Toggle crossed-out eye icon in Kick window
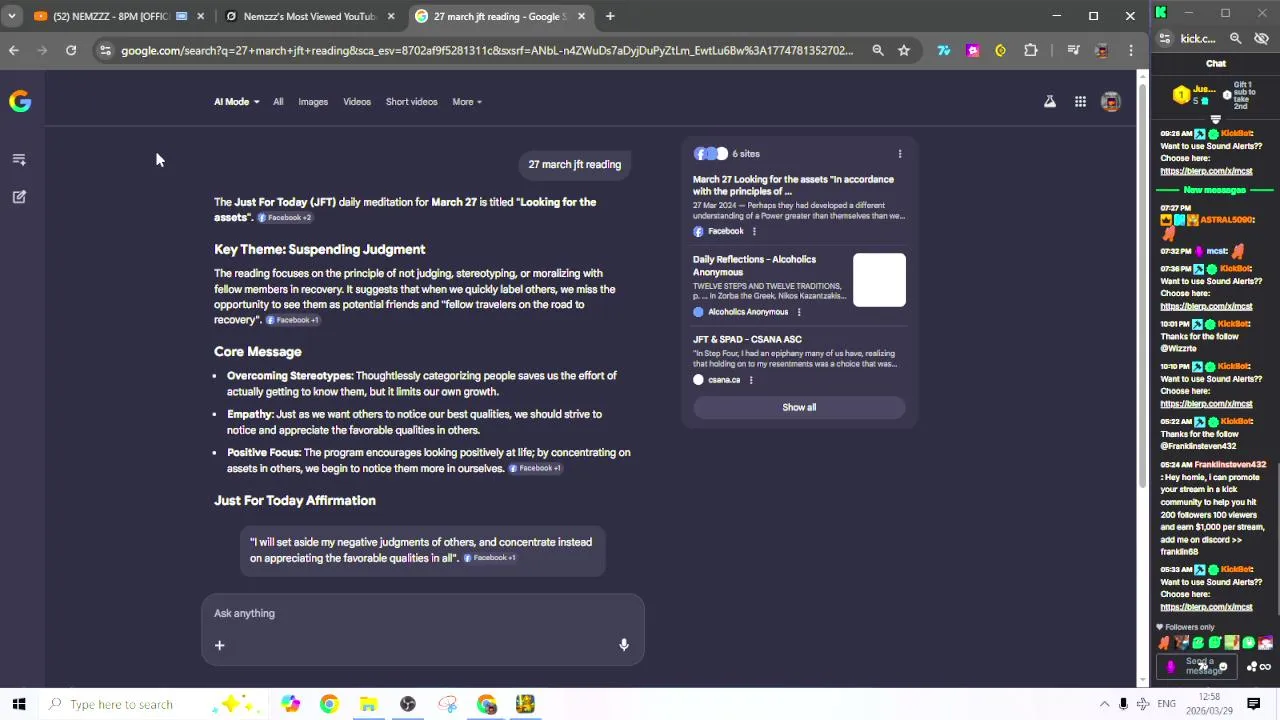1280x720 pixels. click(x=1261, y=38)
